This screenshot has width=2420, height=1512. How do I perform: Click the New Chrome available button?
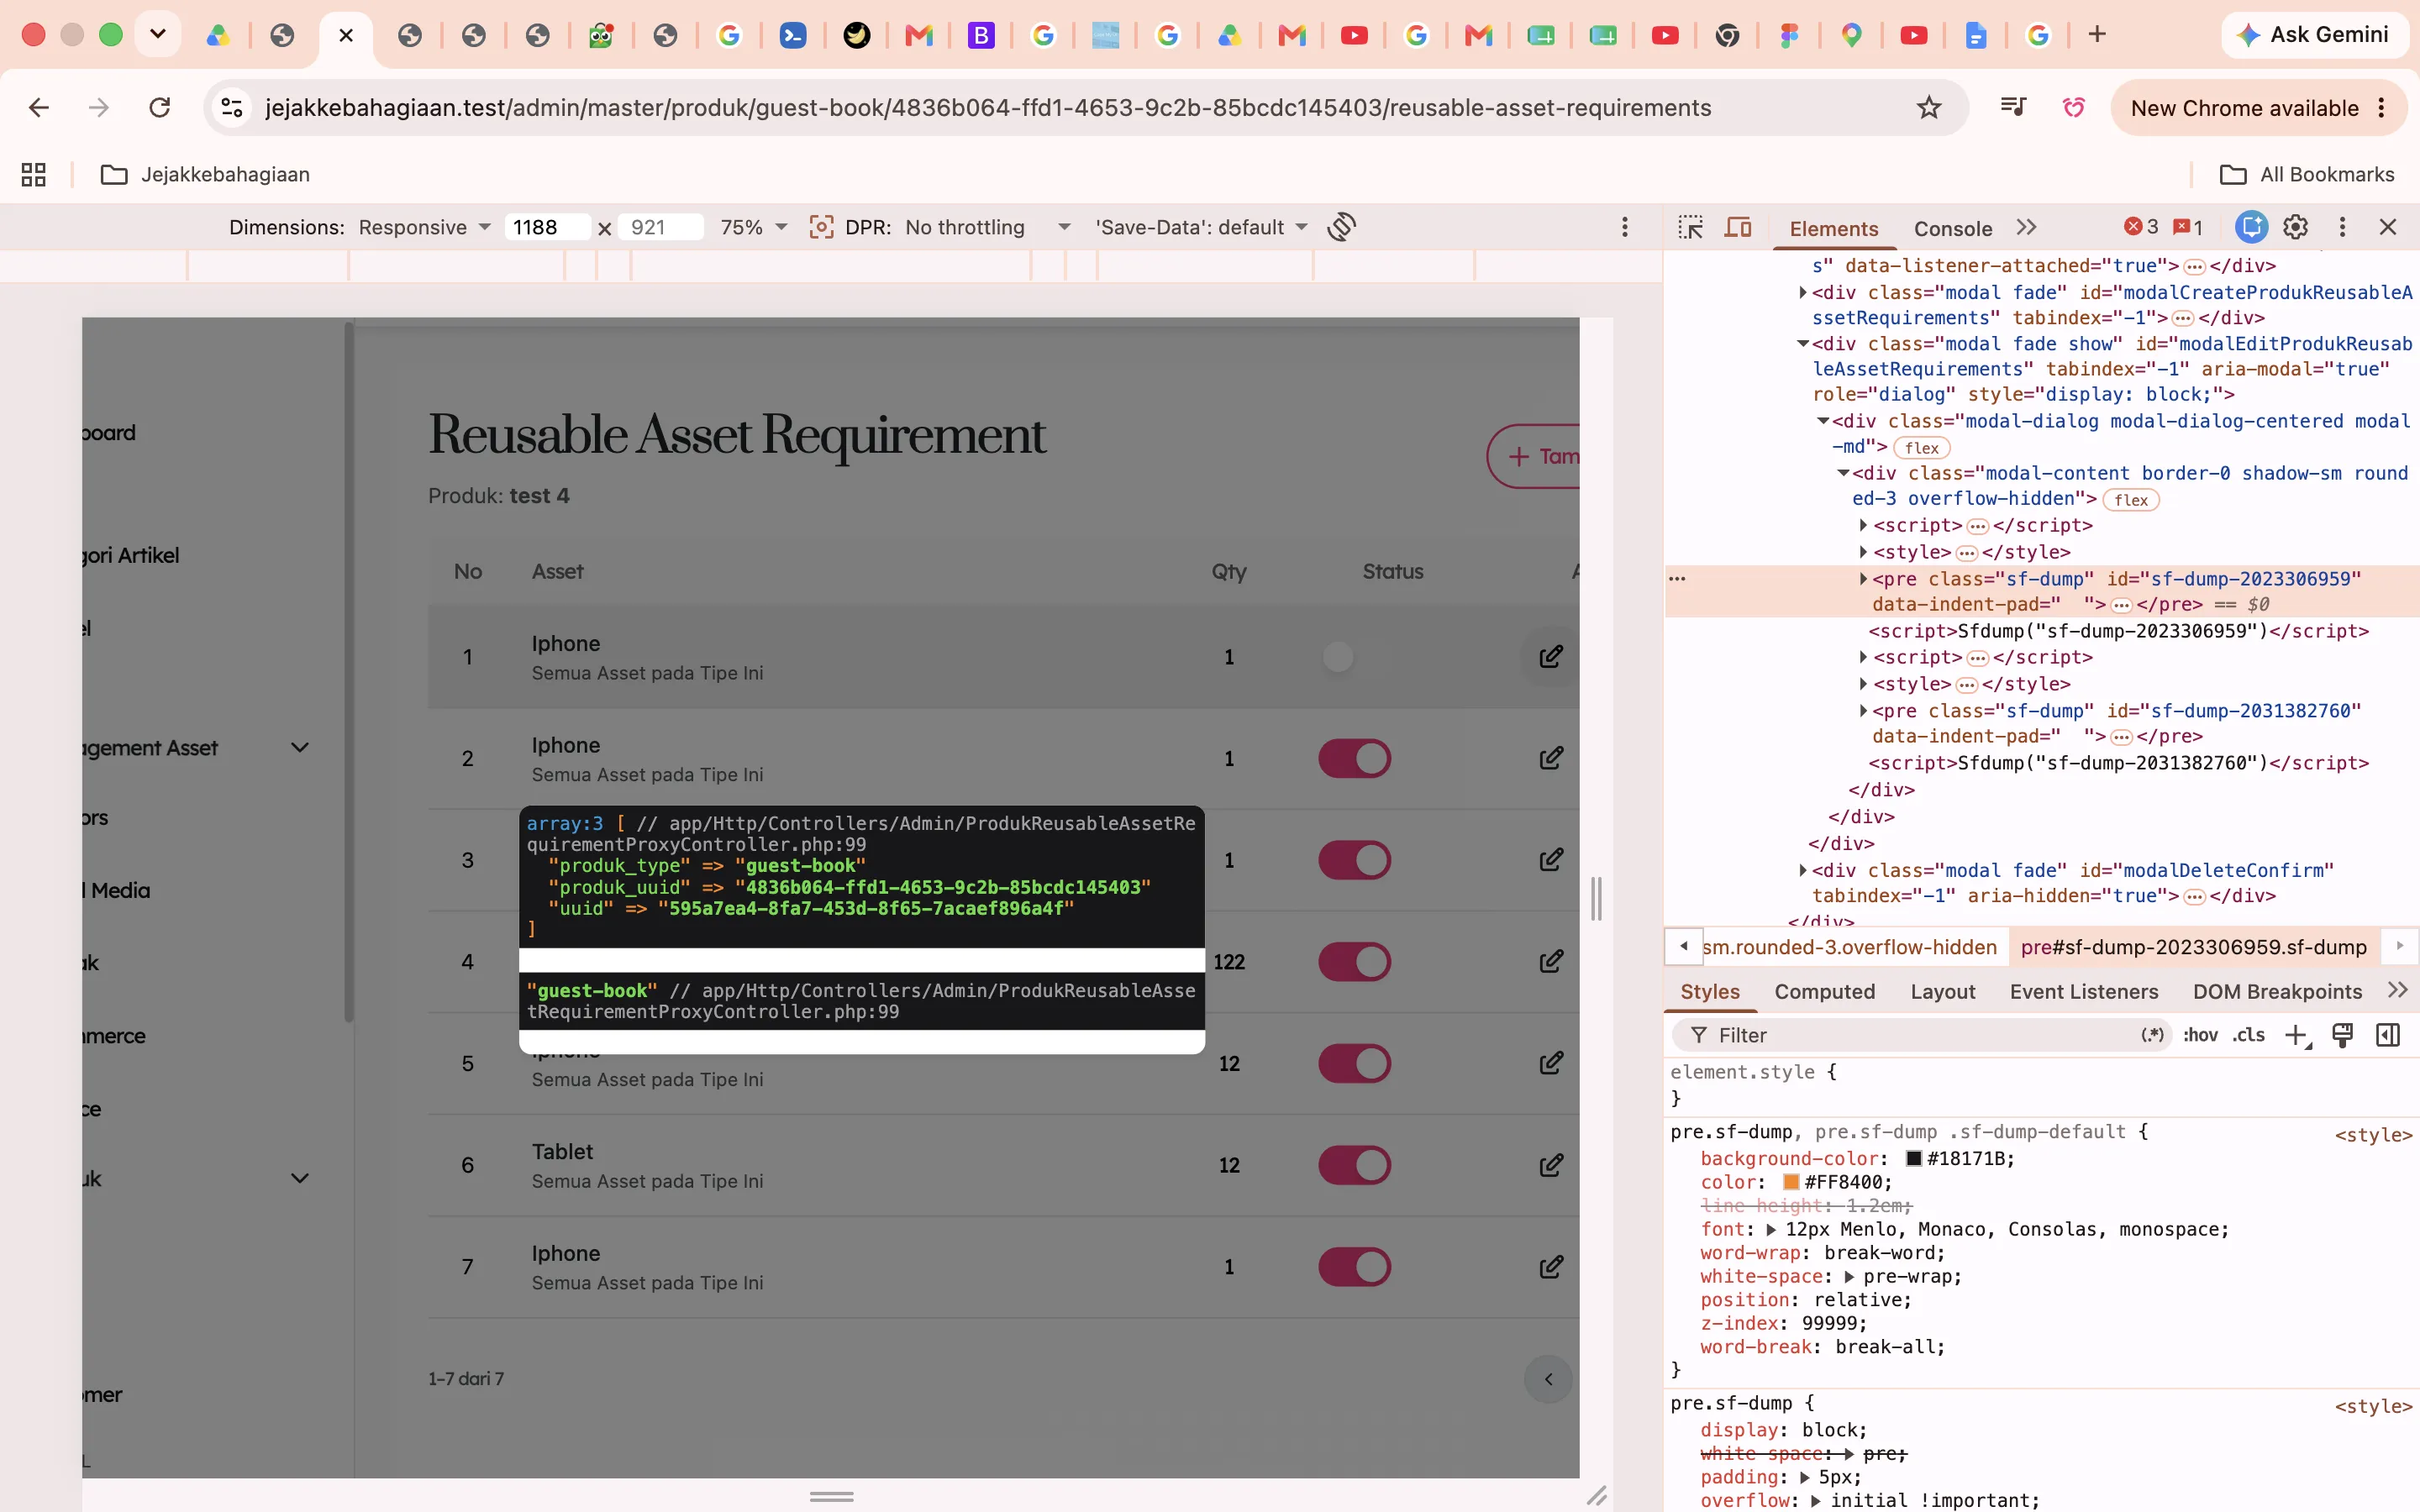[2259, 107]
